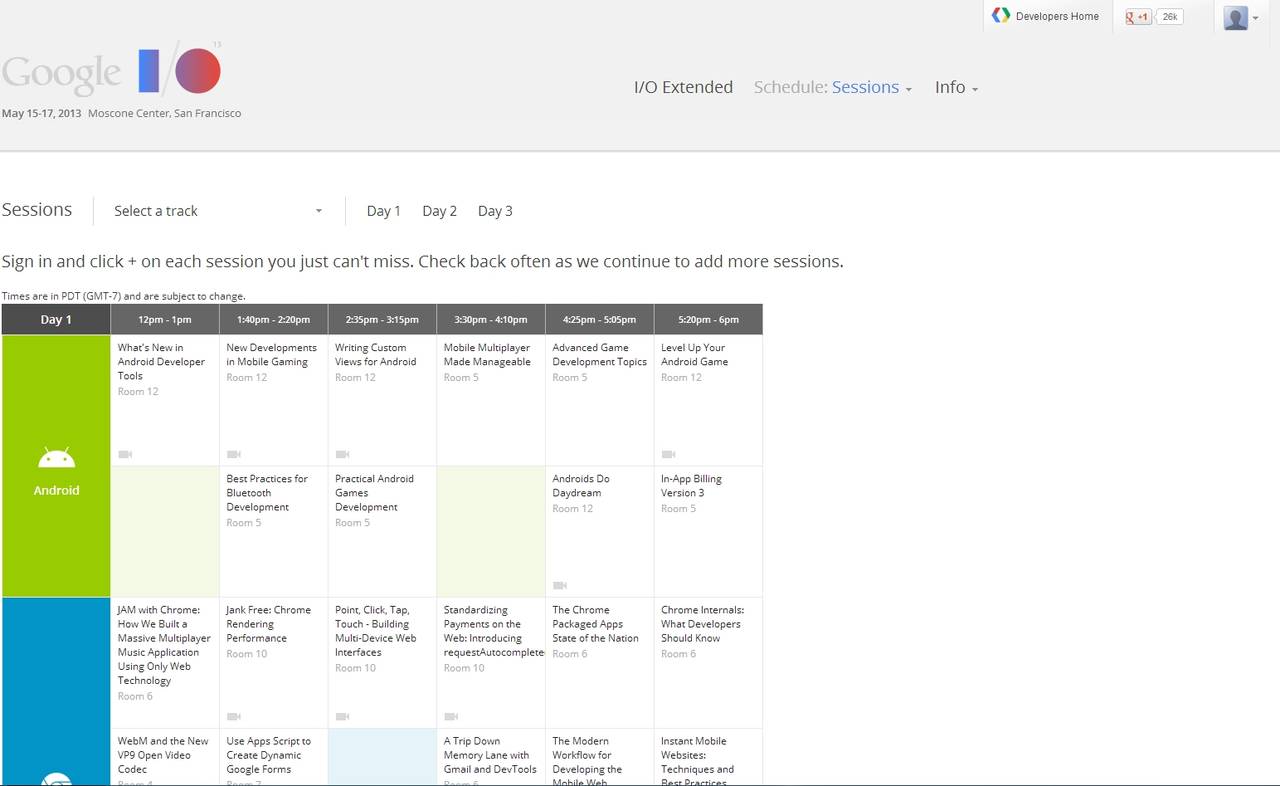Open Jank Free: Chrome Rendering Performance session
The image size is (1280, 786).
tap(268, 624)
